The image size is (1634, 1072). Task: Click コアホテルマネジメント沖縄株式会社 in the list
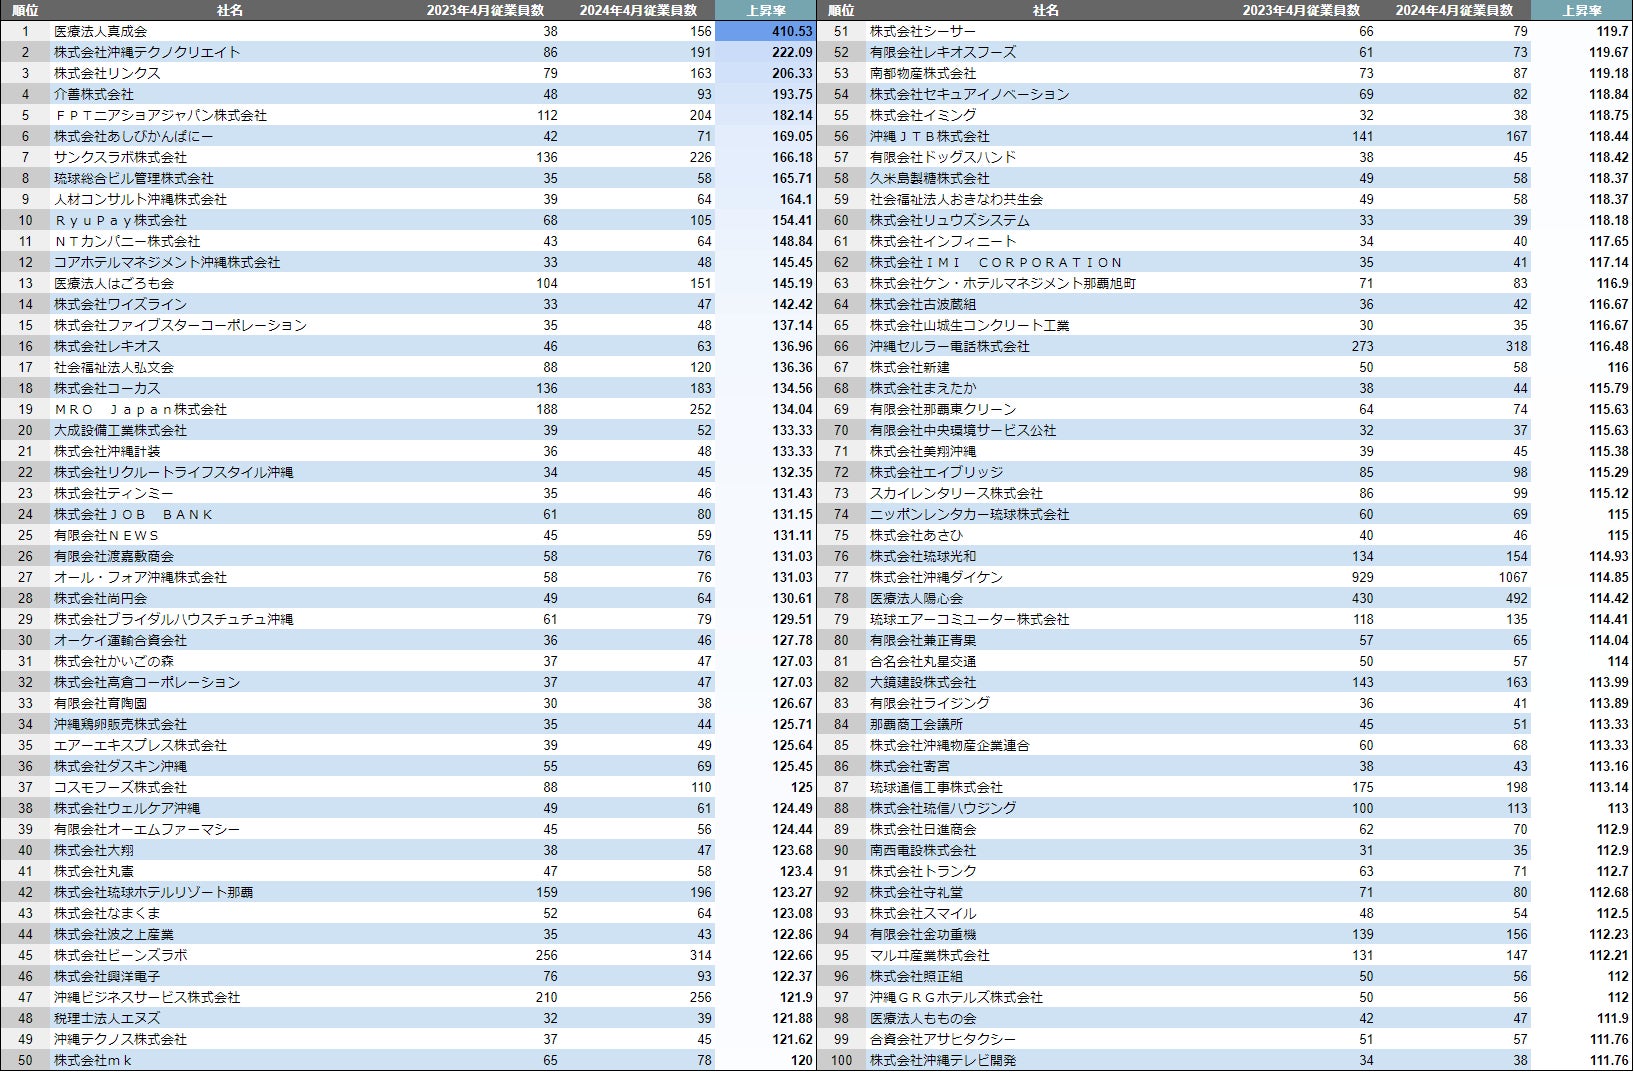167,262
